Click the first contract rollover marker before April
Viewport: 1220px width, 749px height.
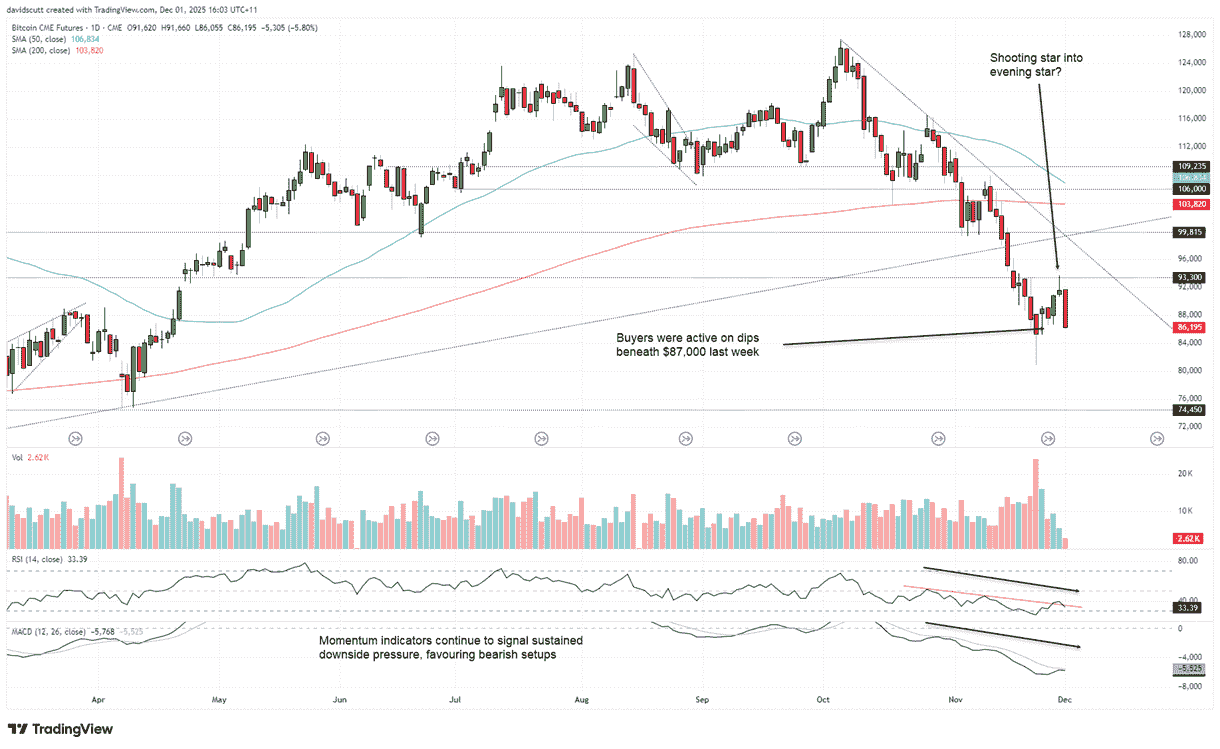click(75, 438)
